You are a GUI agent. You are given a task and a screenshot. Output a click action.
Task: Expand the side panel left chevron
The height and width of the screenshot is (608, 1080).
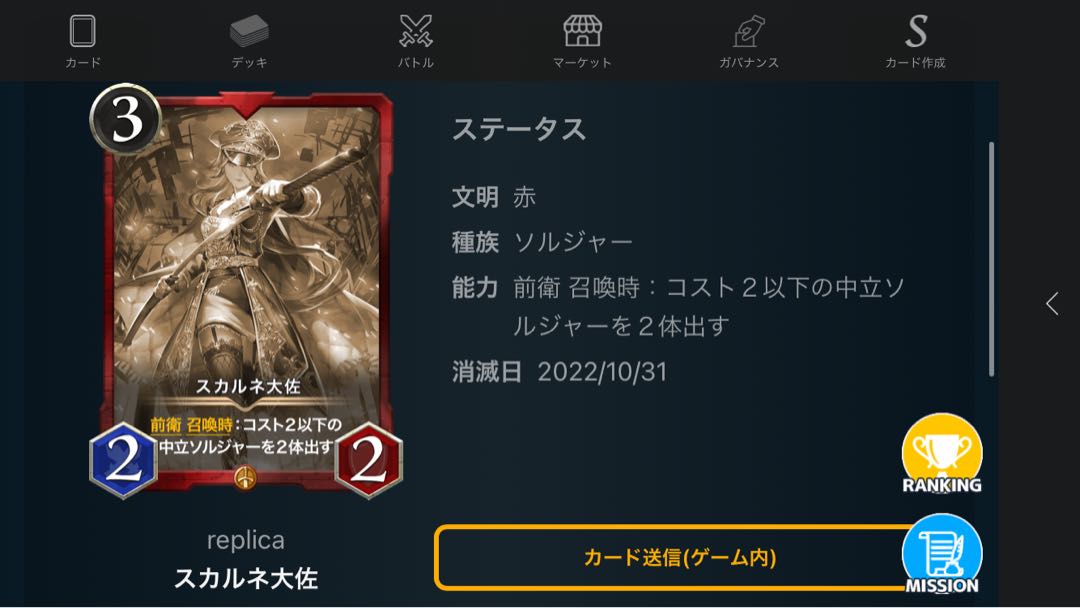tap(1052, 304)
